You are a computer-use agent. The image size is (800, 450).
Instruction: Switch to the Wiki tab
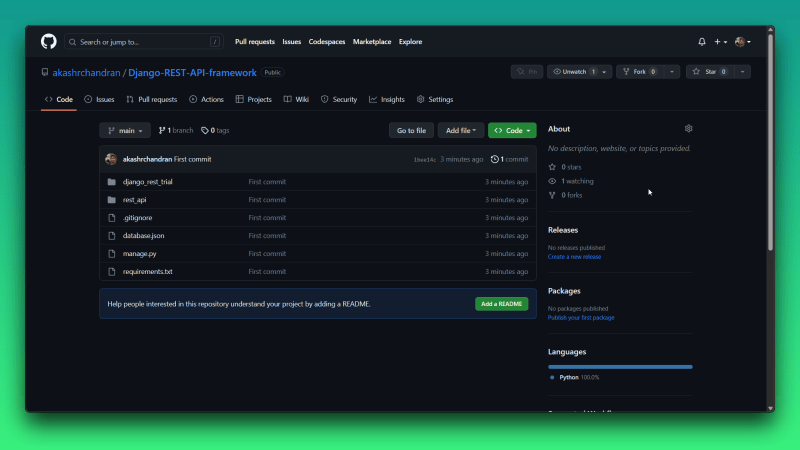tap(296, 99)
